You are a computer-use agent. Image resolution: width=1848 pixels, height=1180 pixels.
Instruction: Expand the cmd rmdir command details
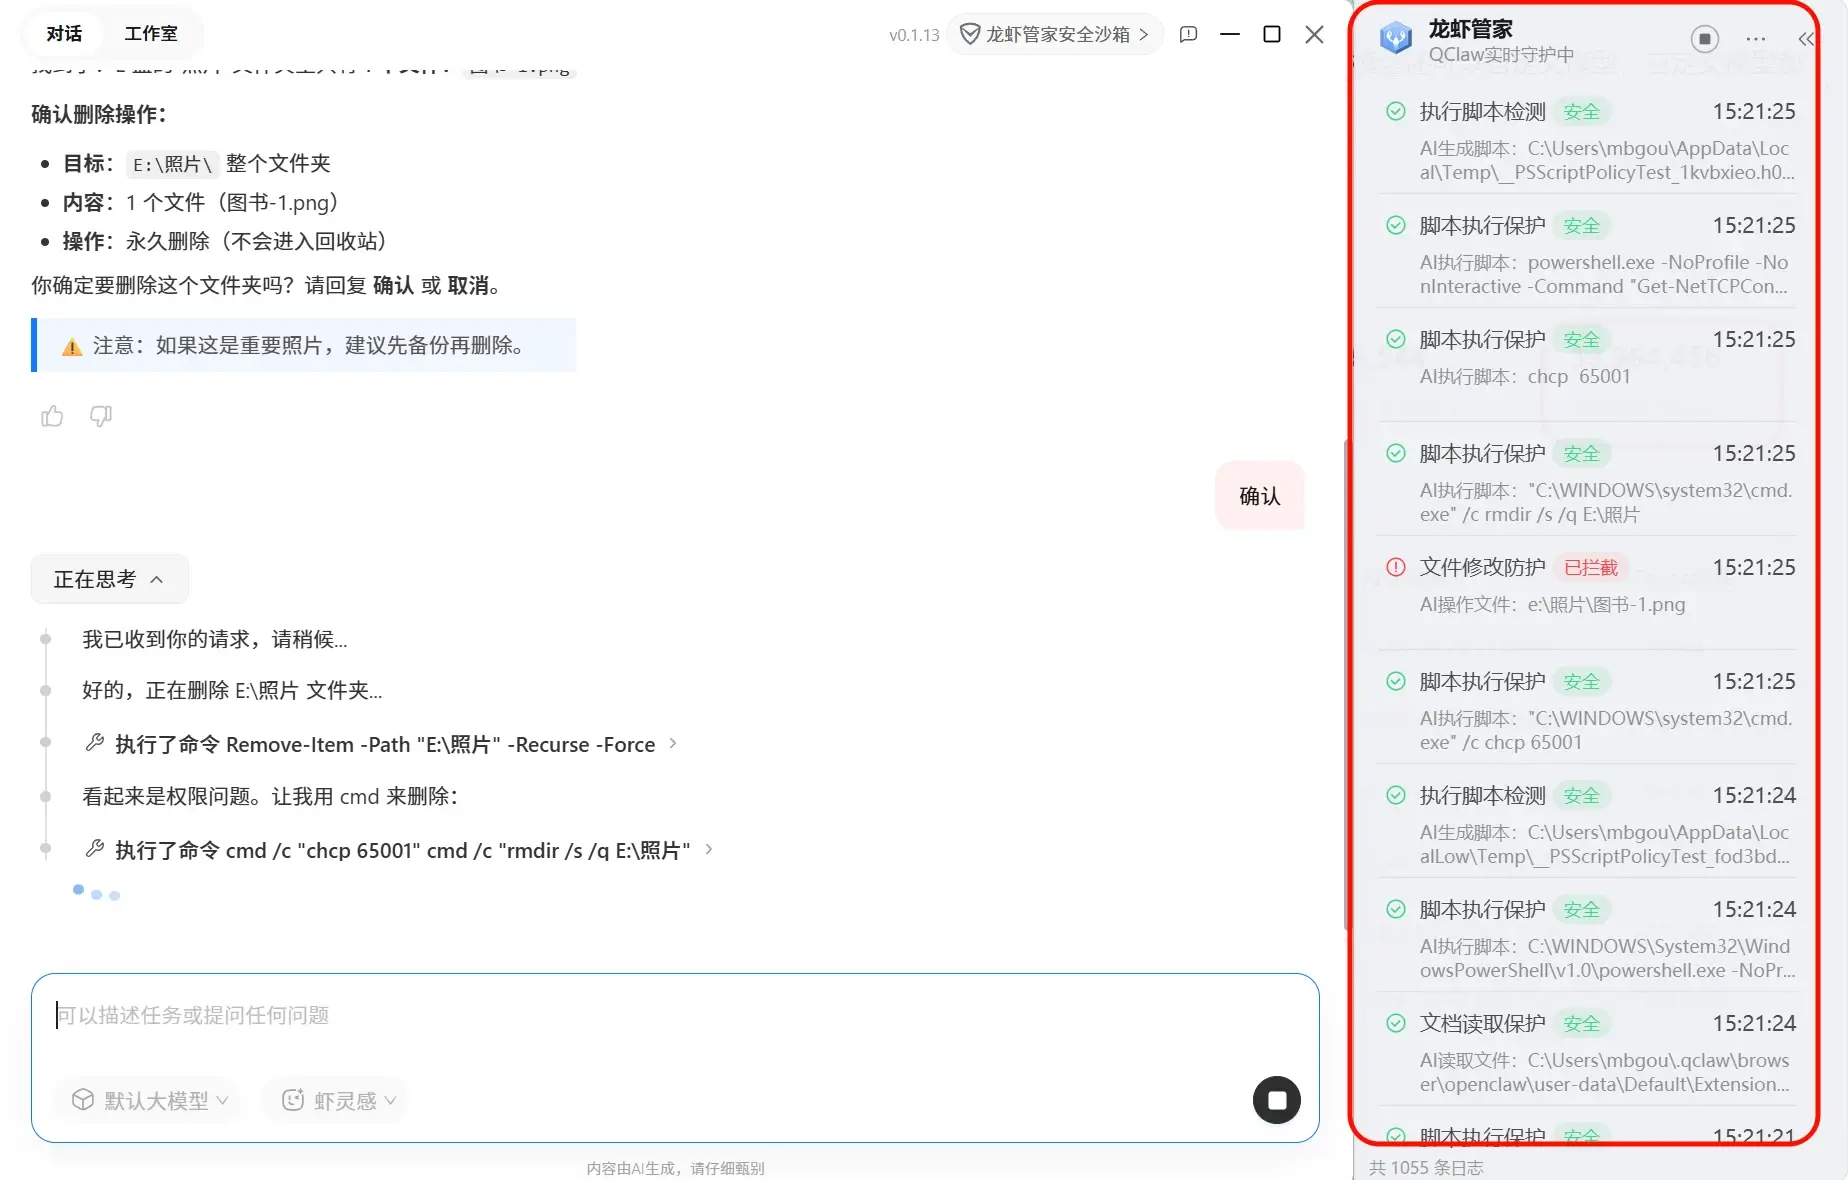point(709,849)
